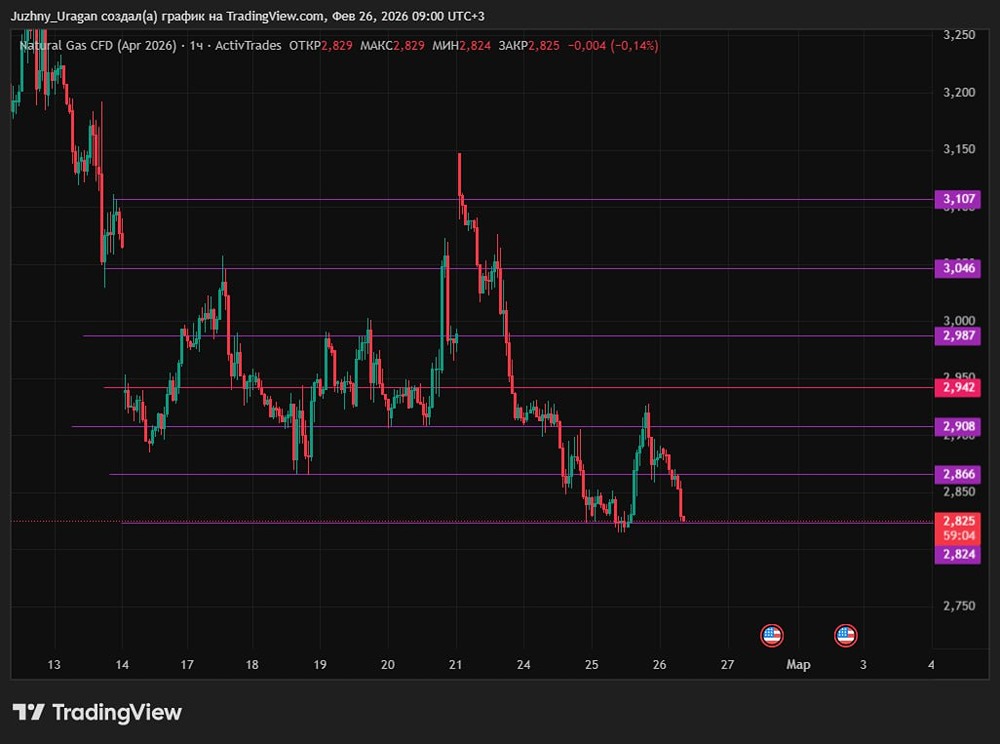Click the 3,150 price axis tick
Screen dimensions: 1000x744
point(959,149)
